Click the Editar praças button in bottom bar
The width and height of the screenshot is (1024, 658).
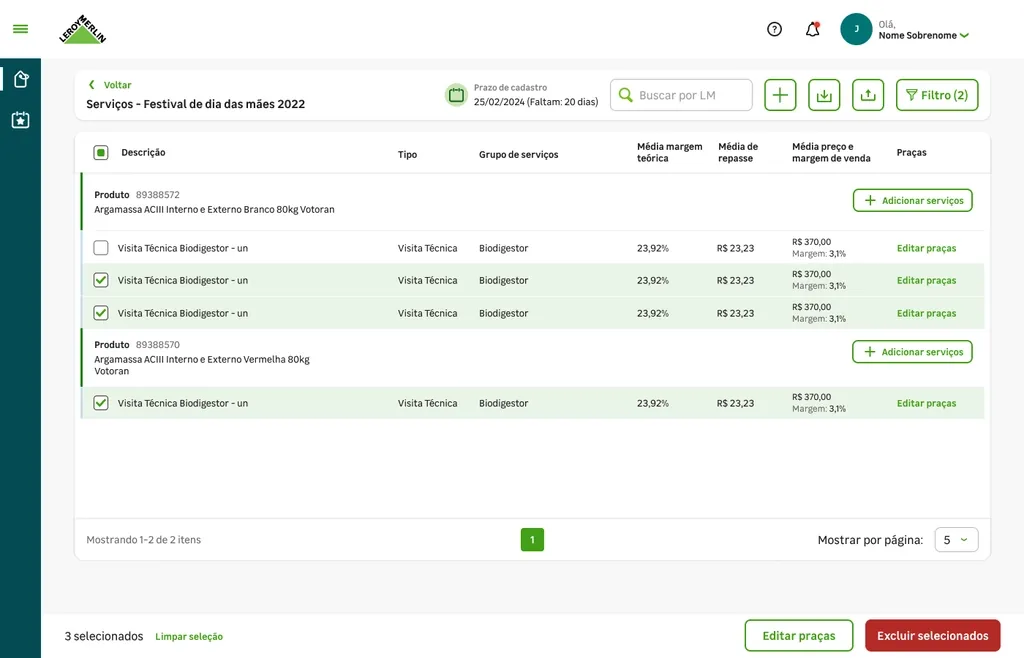(799, 636)
